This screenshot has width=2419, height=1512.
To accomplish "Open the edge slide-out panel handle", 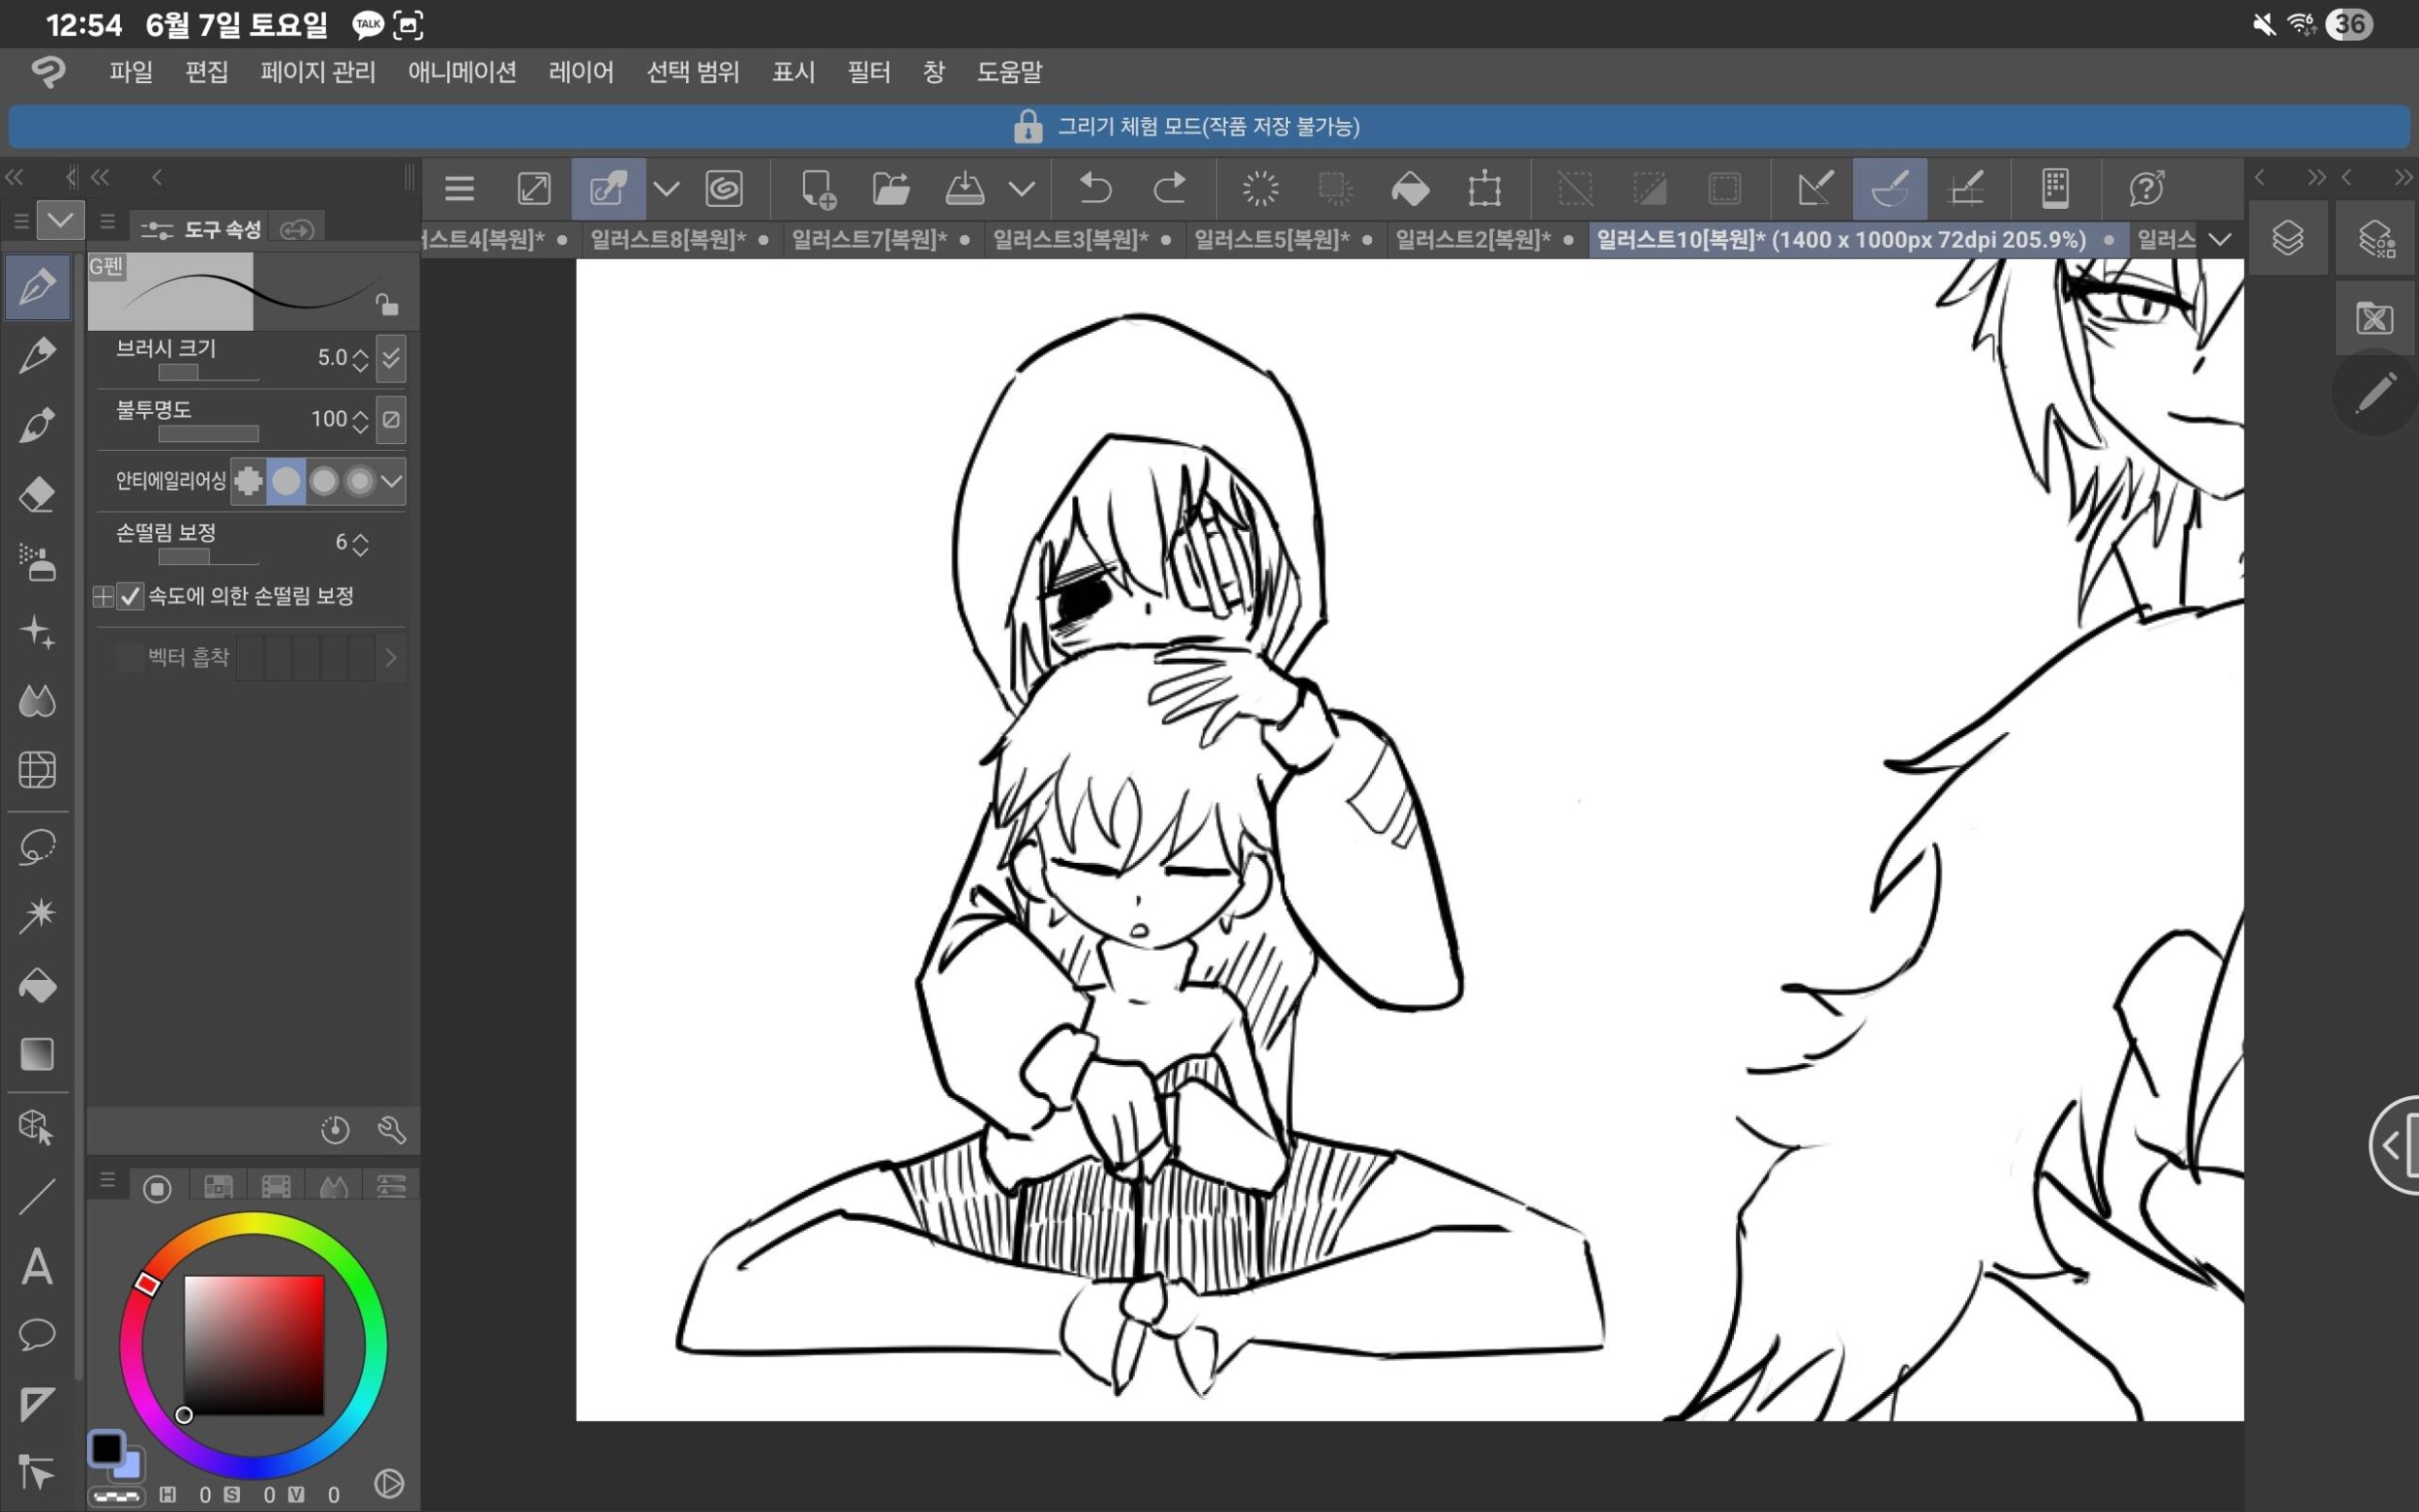I will coord(2396,1145).
